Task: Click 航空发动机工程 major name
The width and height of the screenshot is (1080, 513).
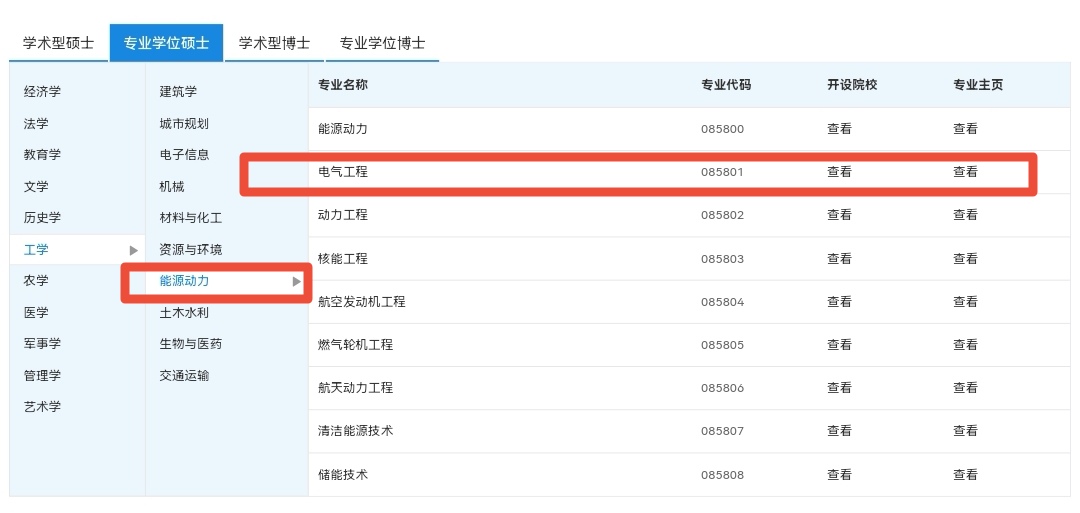Action: pyautogui.click(x=361, y=302)
